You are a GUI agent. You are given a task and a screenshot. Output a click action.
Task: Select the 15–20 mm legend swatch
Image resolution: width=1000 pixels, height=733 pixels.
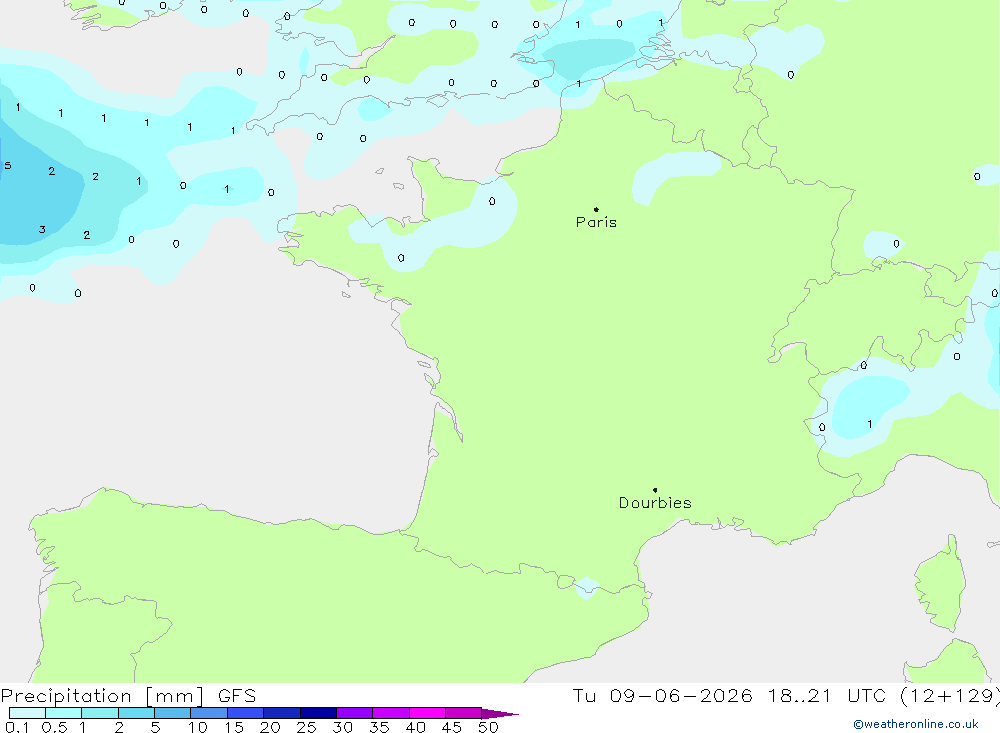[246, 713]
